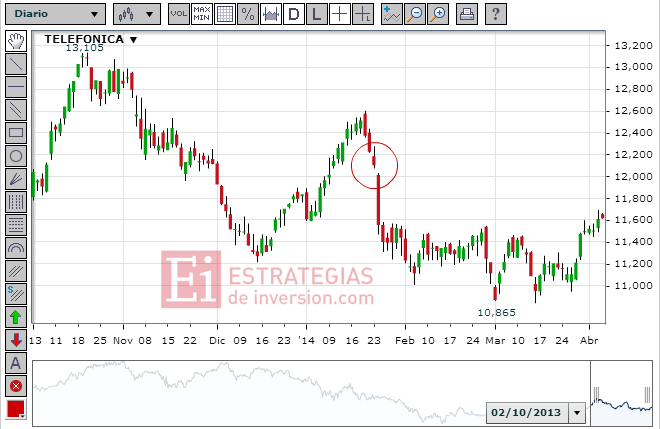Toggle the percent scale button
The height and width of the screenshot is (429, 660).
click(x=248, y=14)
